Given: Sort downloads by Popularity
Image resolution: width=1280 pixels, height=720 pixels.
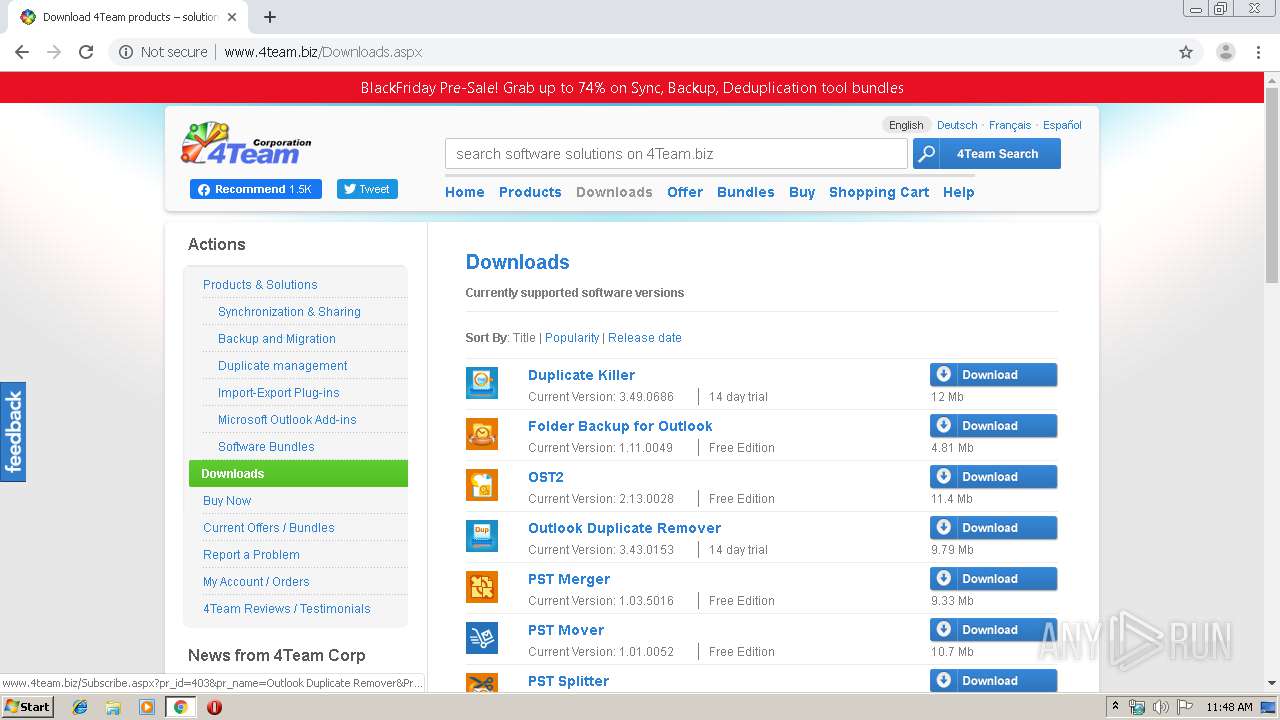Looking at the screenshot, I should [x=572, y=338].
